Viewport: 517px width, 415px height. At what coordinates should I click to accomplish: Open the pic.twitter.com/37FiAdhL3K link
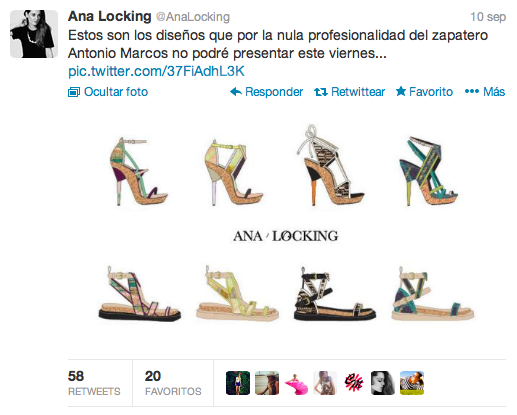pyautogui.click(x=156, y=71)
